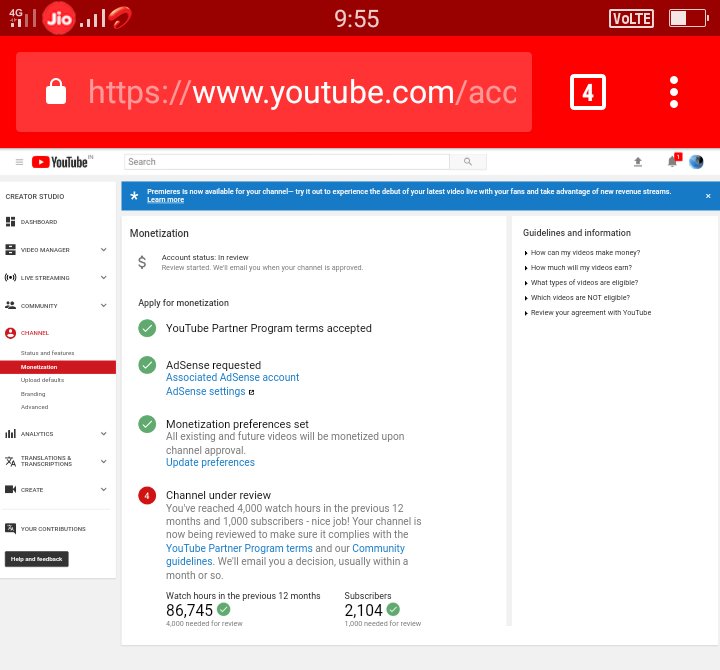Image resolution: width=720 pixels, height=670 pixels.
Task: Open the Branding settings page
Action: 33,394
